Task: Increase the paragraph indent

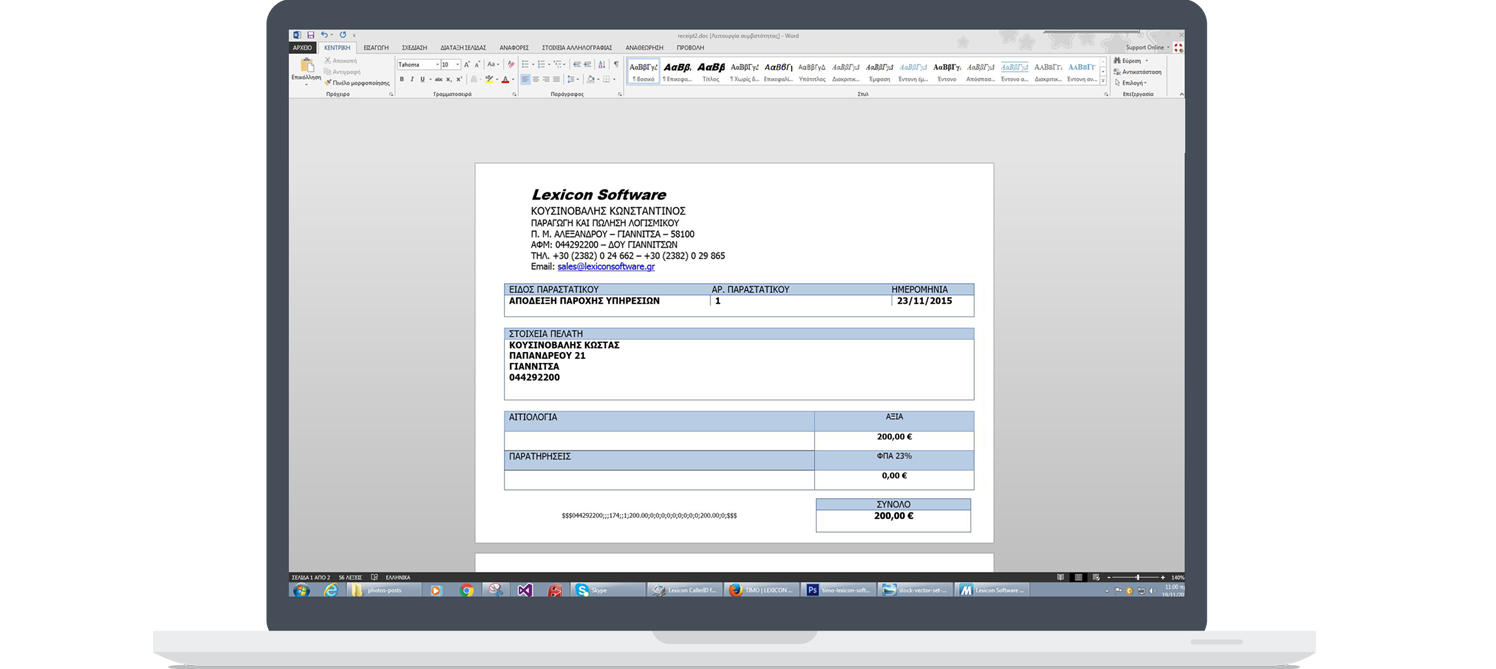Action: click(x=588, y=65)
